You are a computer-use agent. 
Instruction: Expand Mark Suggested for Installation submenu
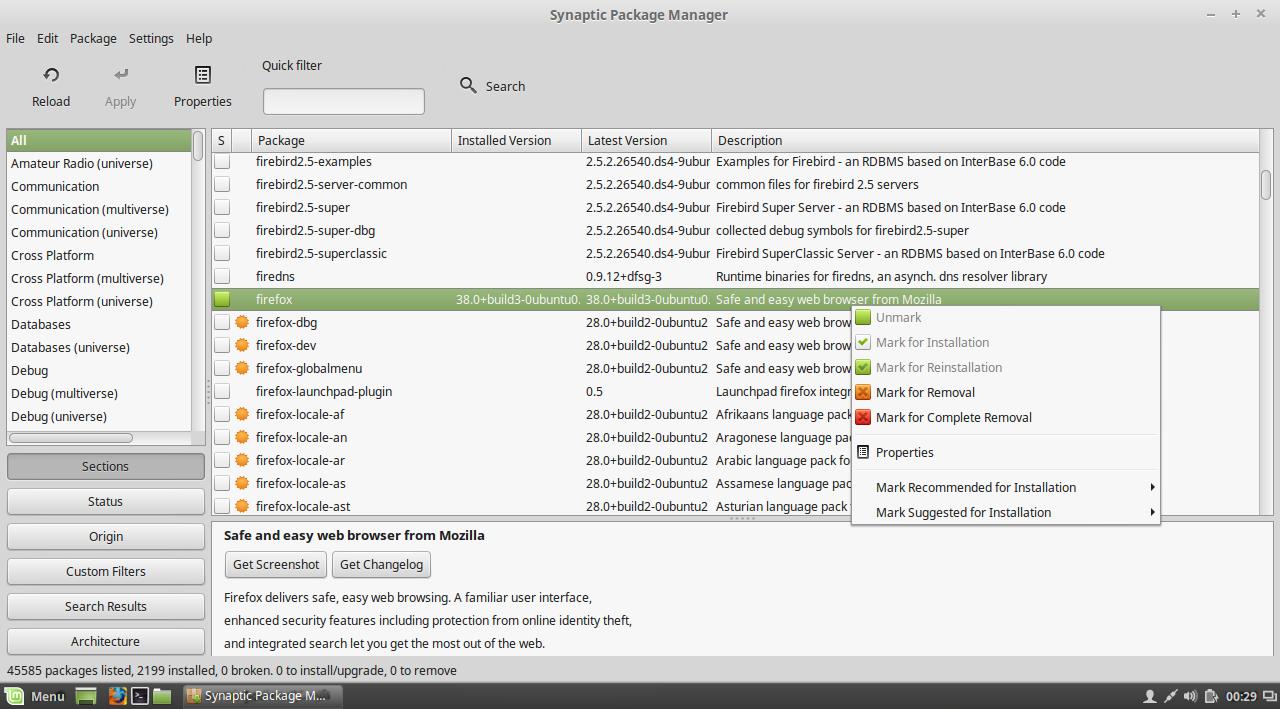(x=1005, y=512)
